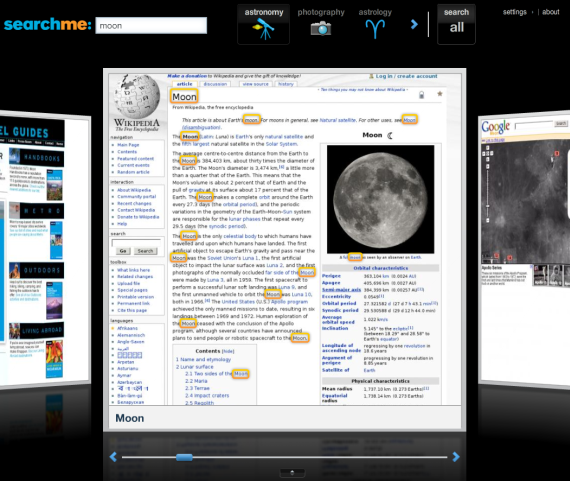The width and height of the screenshot is (570, 481).
Task: Open Random article sidebar link
Action: coord(133,172)
